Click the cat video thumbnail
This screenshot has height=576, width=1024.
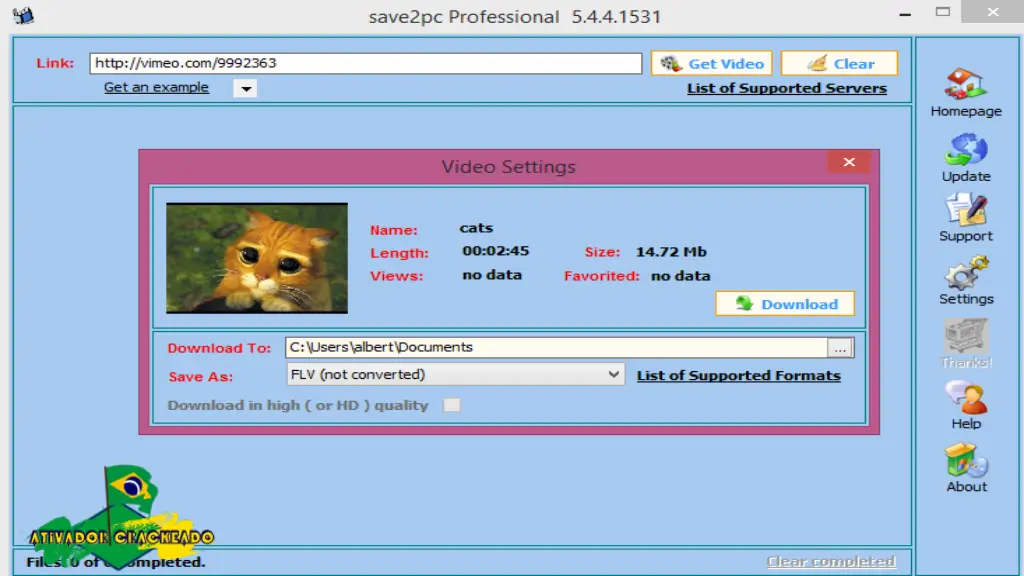point(257,258)
